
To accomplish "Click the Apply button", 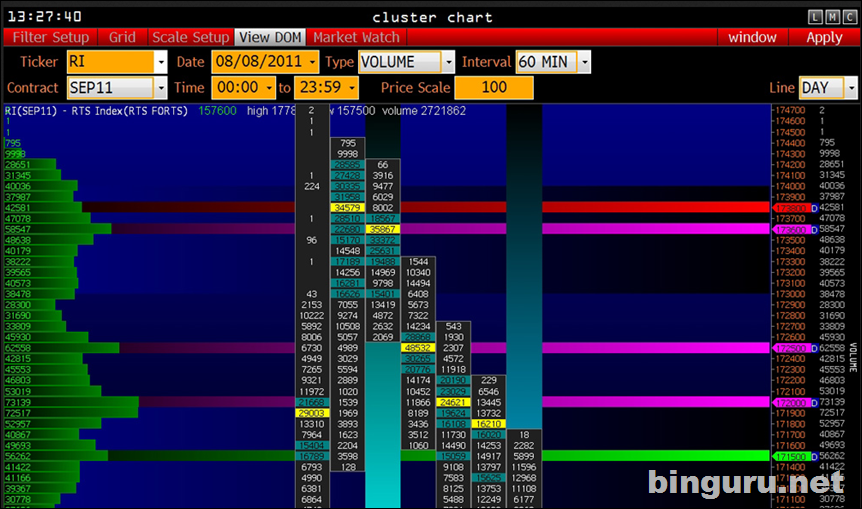I will pyautogui.click(x=824, y=37).
